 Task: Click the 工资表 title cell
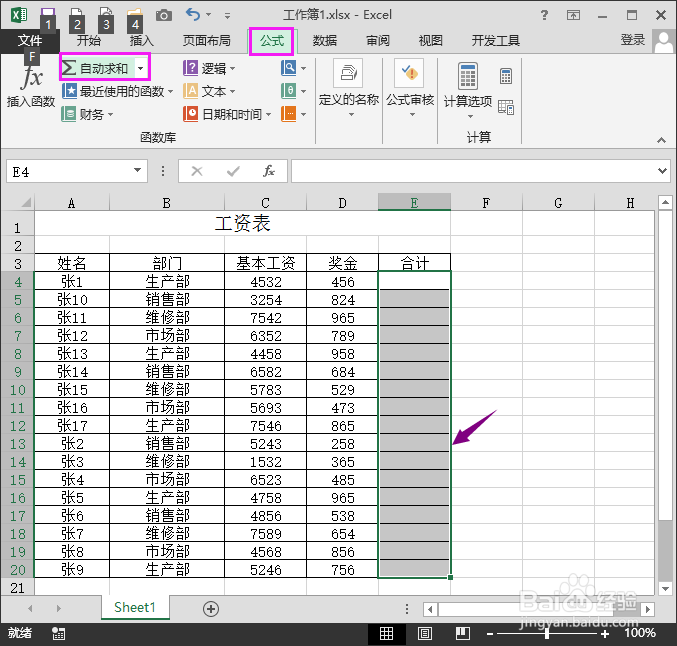[x=242, y=224]
